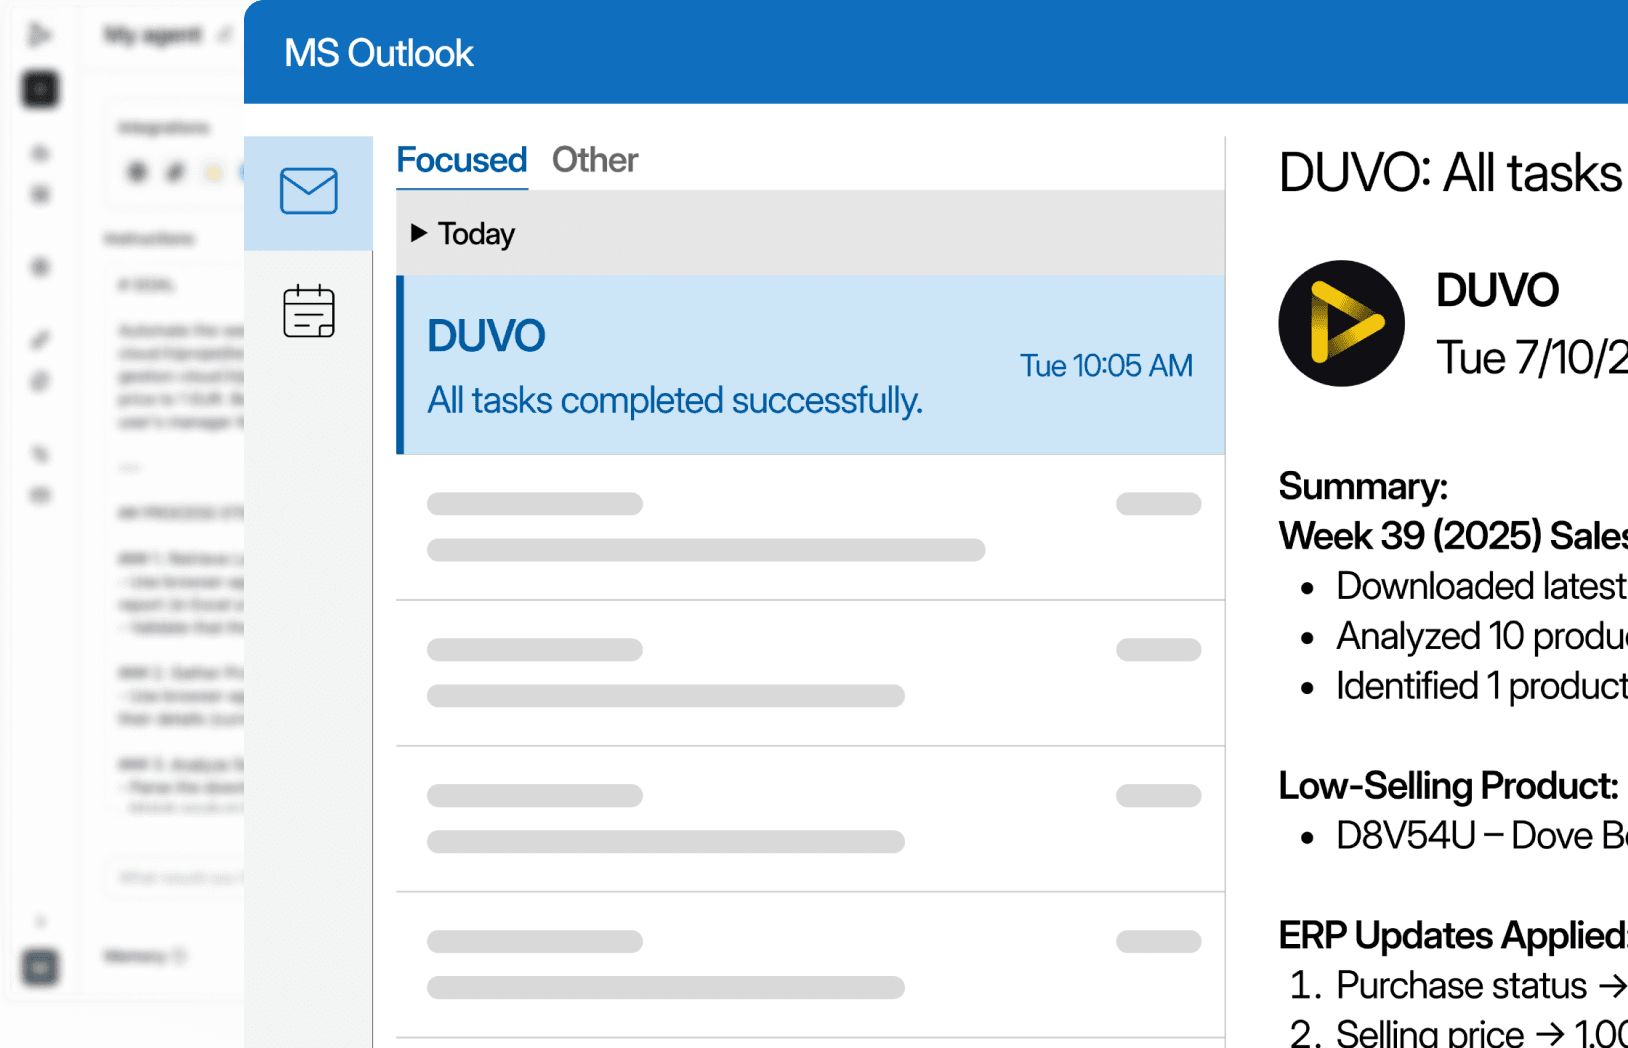Image resolution: width=1628 pixels, height=1048 pixels.
Task: Click the 'Downloaded latest' bullet
Action: [x=1481, y=586]
